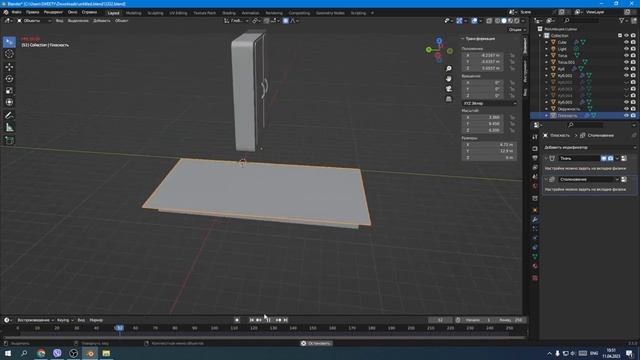Switch to the Animation workspace tab

pos(250,13)
